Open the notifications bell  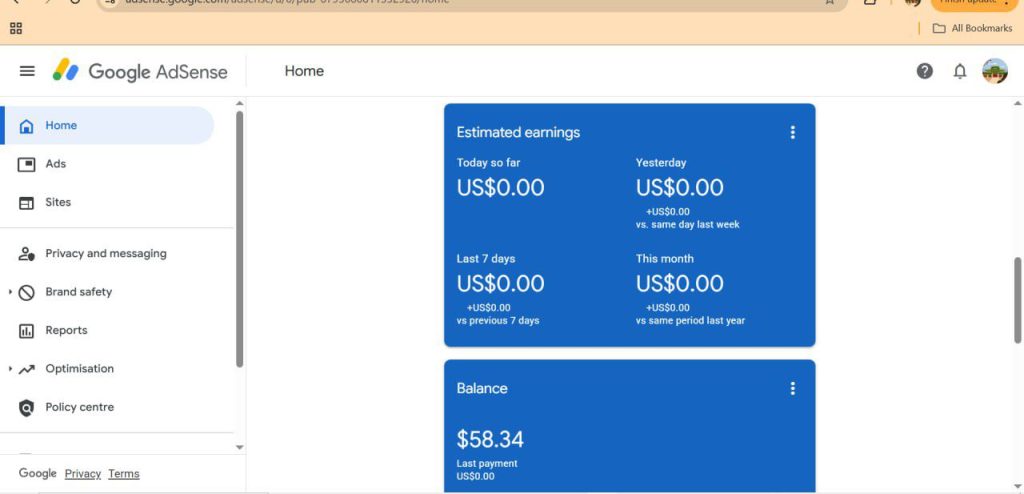[x=960, y=71]
